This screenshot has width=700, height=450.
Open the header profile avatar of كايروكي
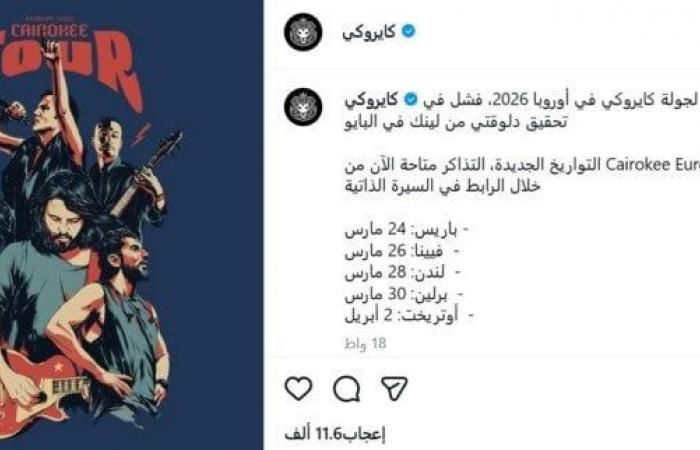303,32
